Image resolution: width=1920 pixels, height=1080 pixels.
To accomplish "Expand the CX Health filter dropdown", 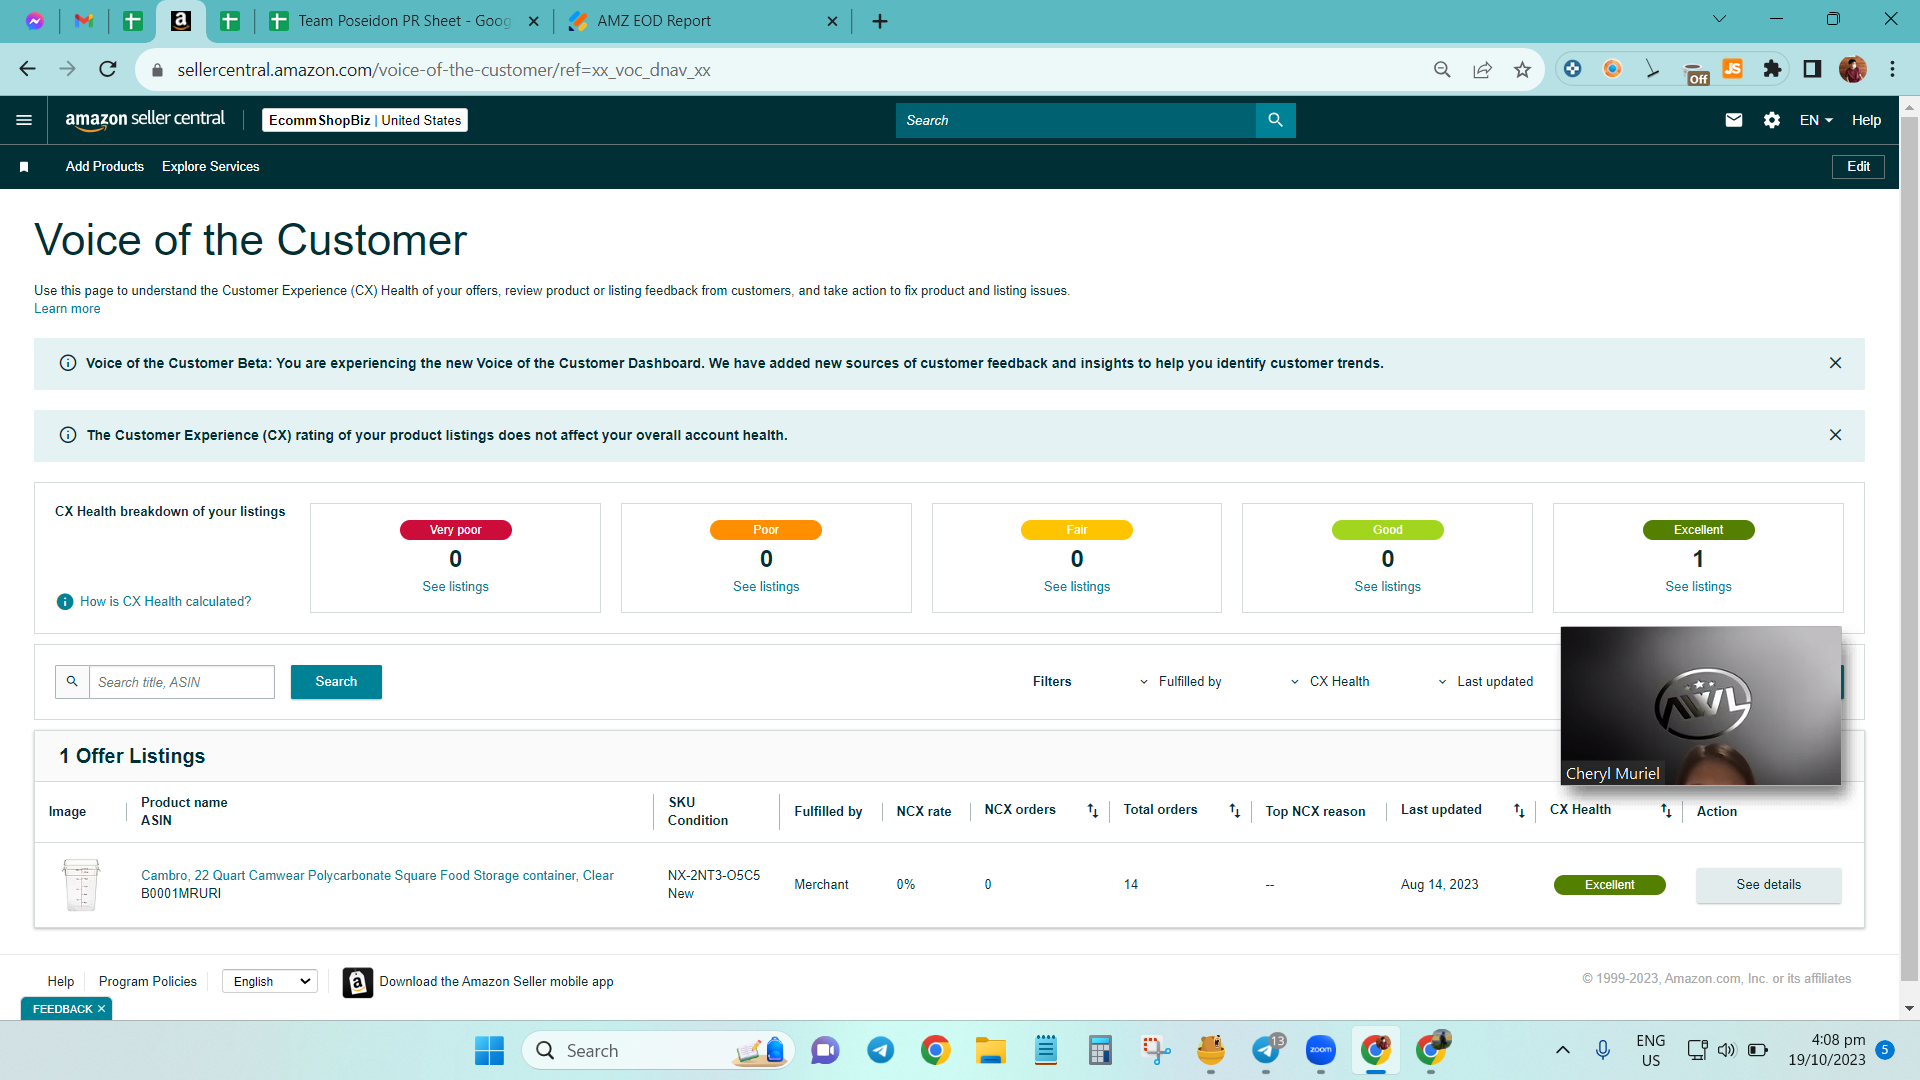I will [1329, 682].
